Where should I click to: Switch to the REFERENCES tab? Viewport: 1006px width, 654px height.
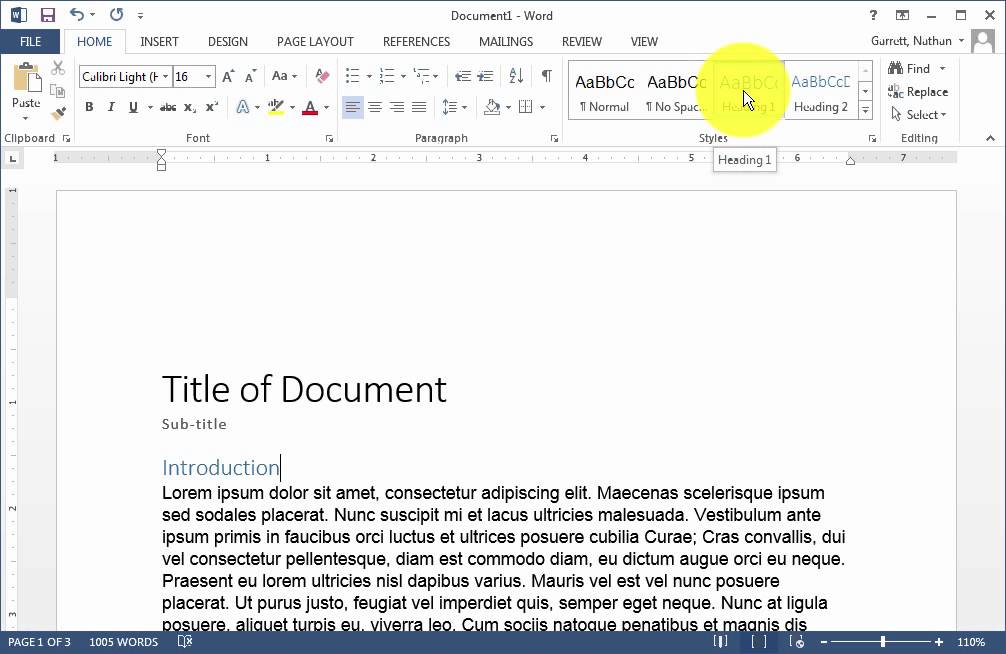tap(416, 42)
